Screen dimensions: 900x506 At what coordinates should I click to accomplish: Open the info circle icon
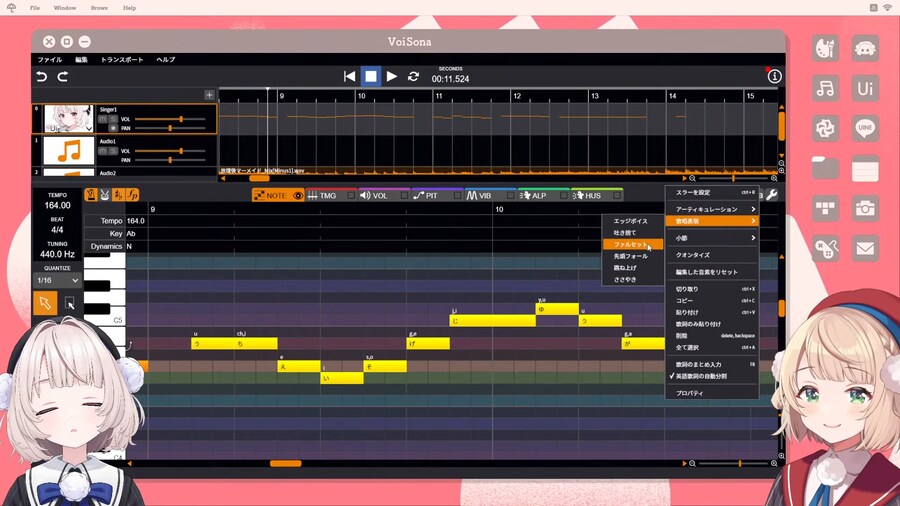click(774, 76)
